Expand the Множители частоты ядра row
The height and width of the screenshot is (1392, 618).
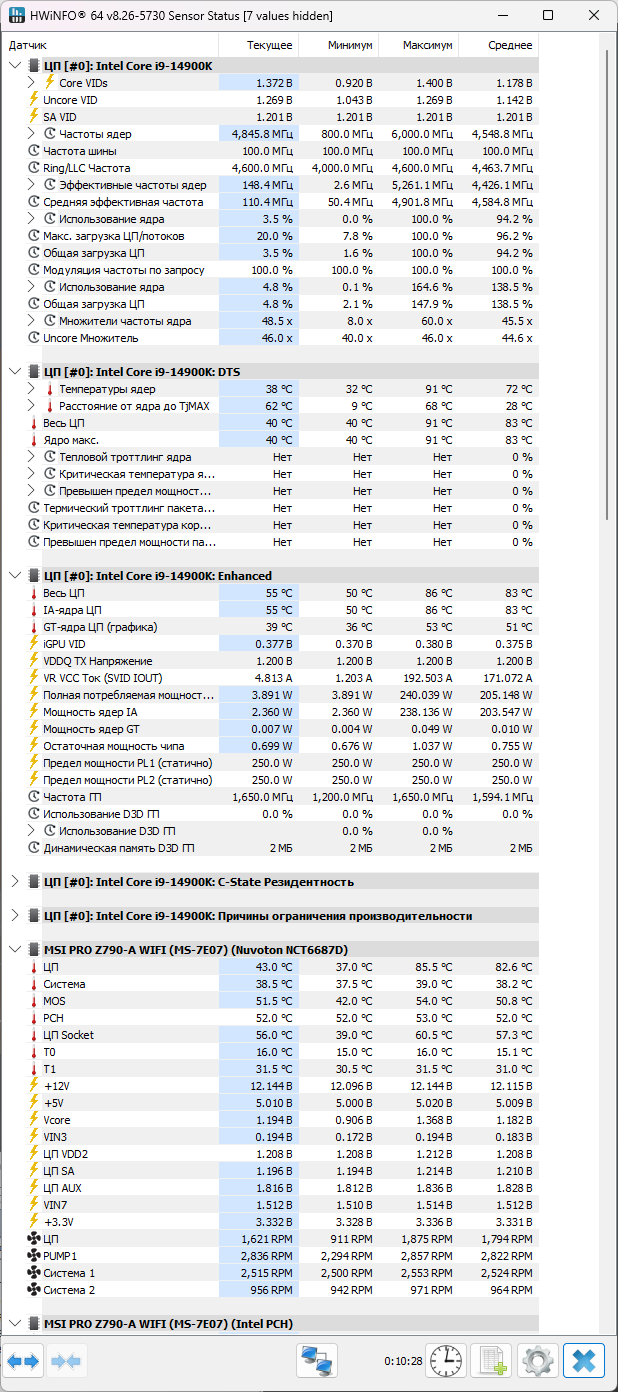pos(32,321)
